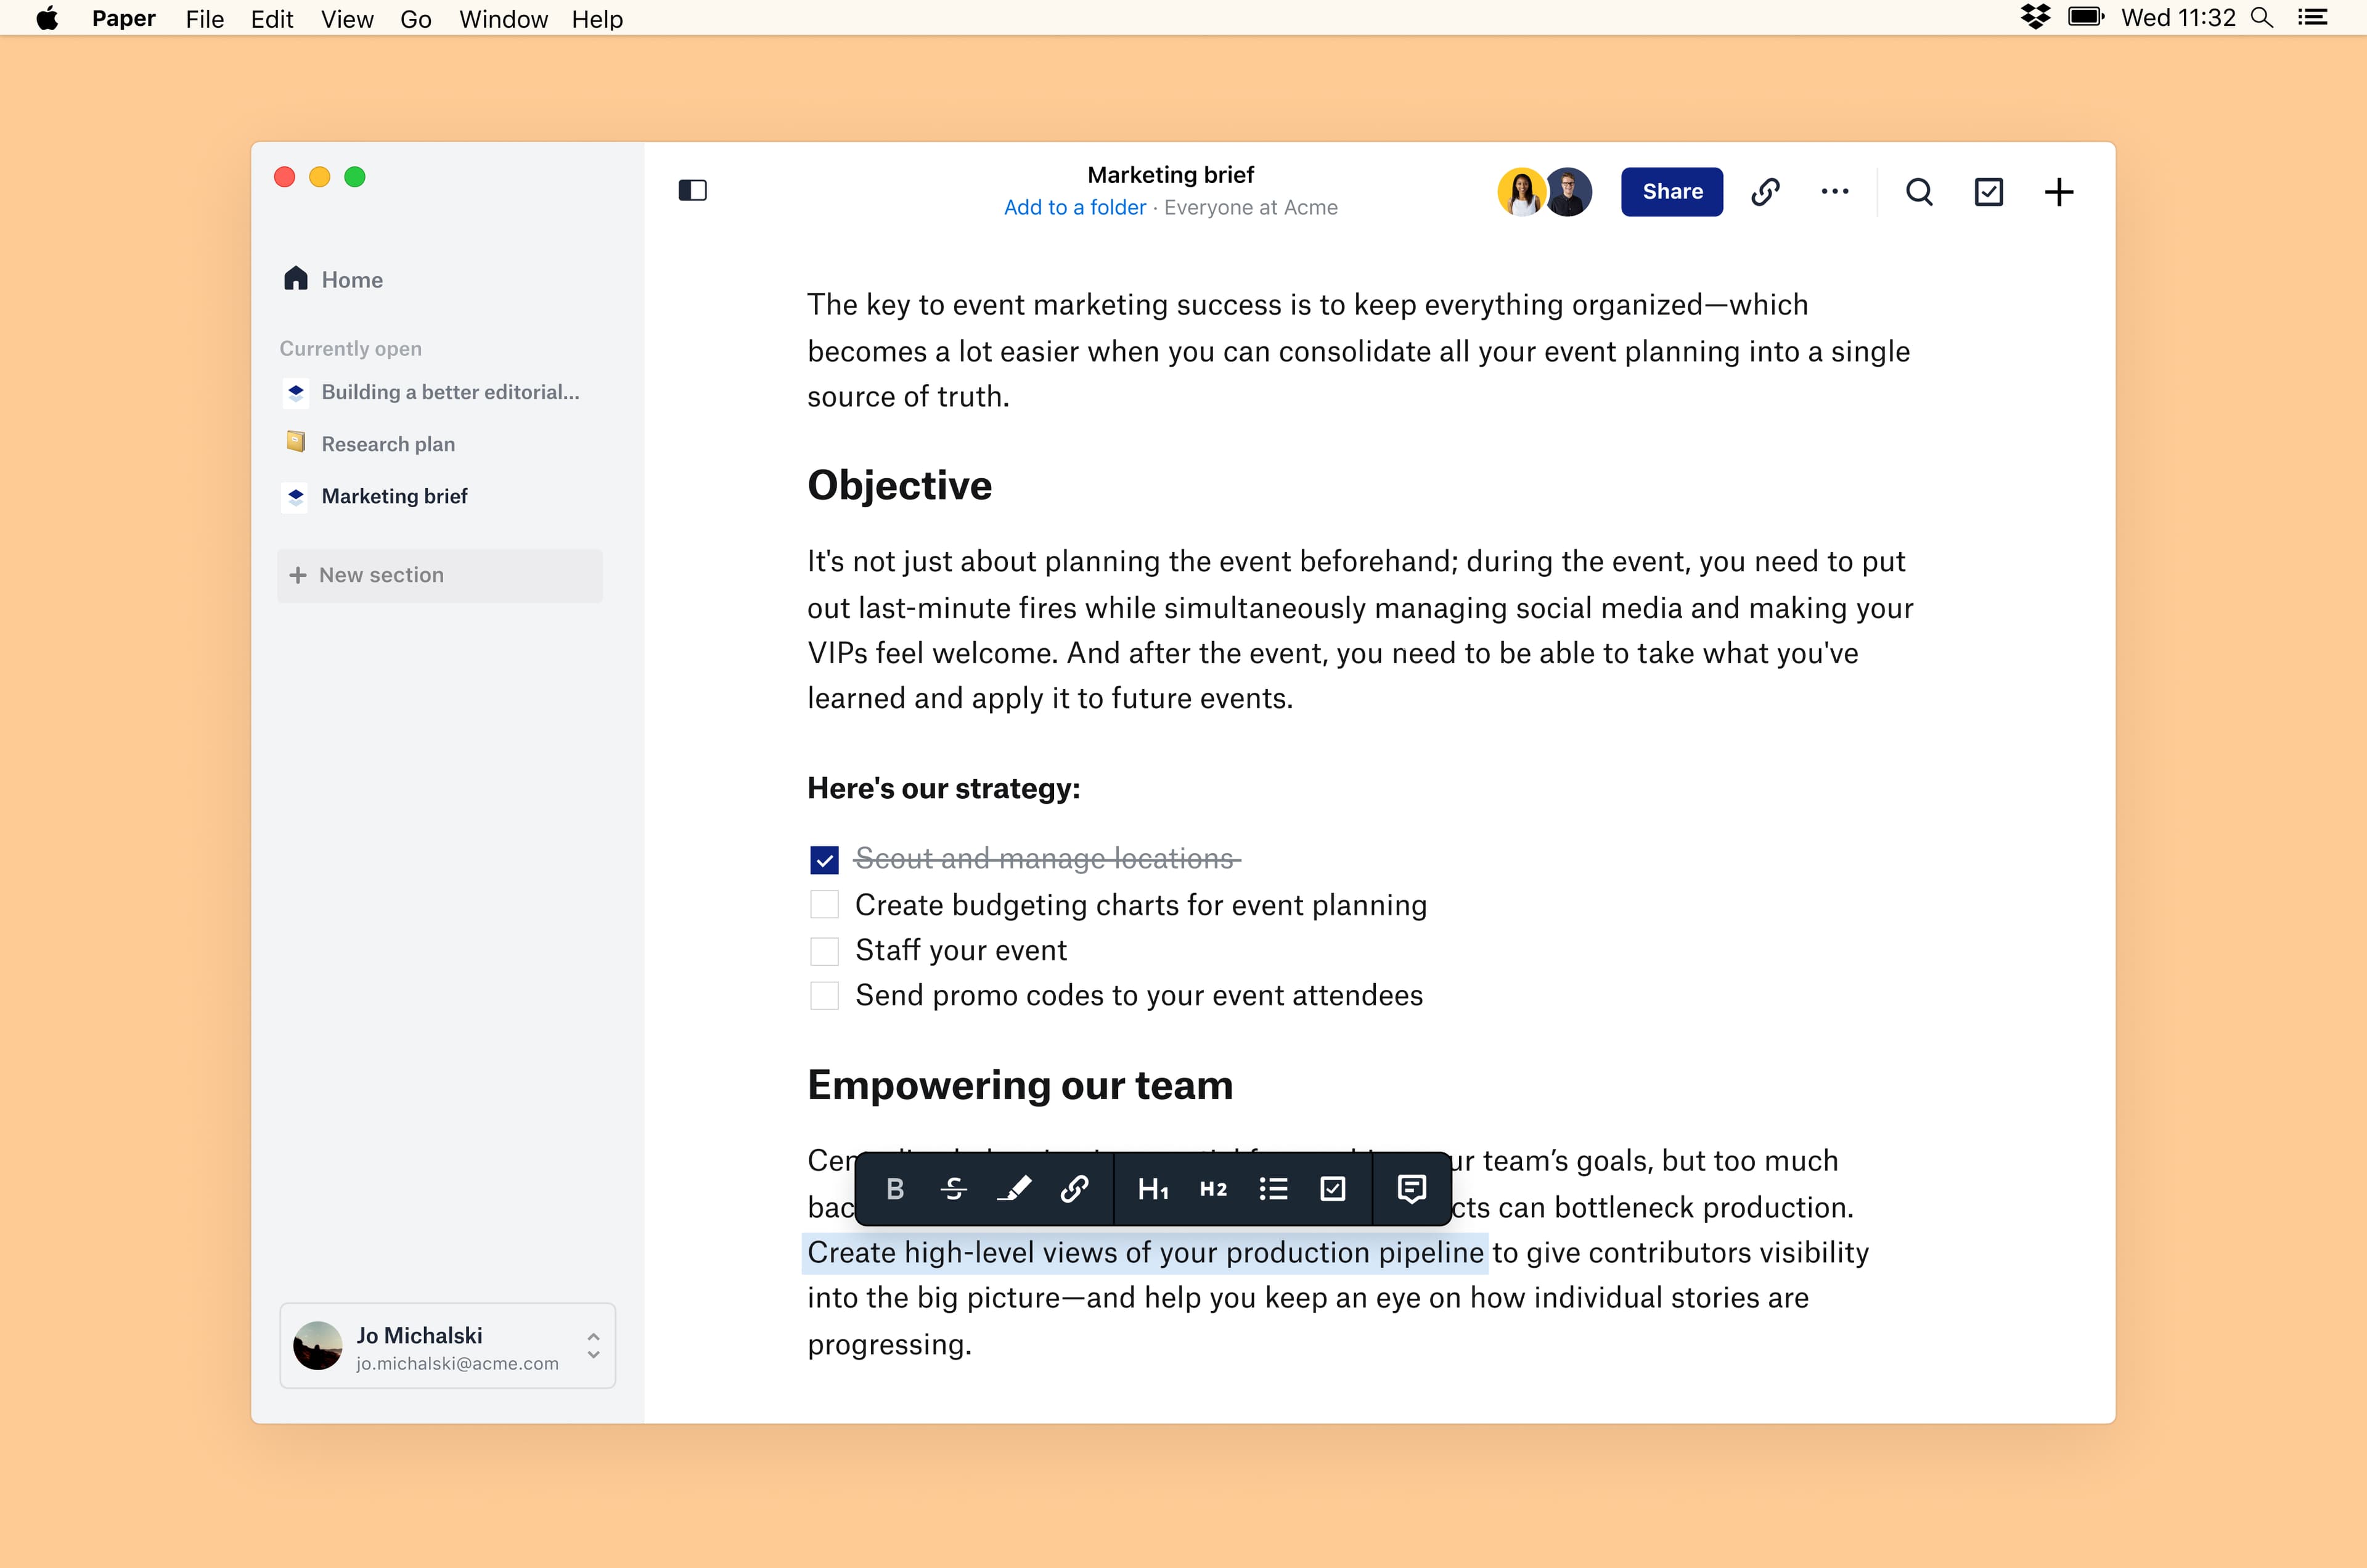Click the man with glasses avatar

(x=1568, y=191)
